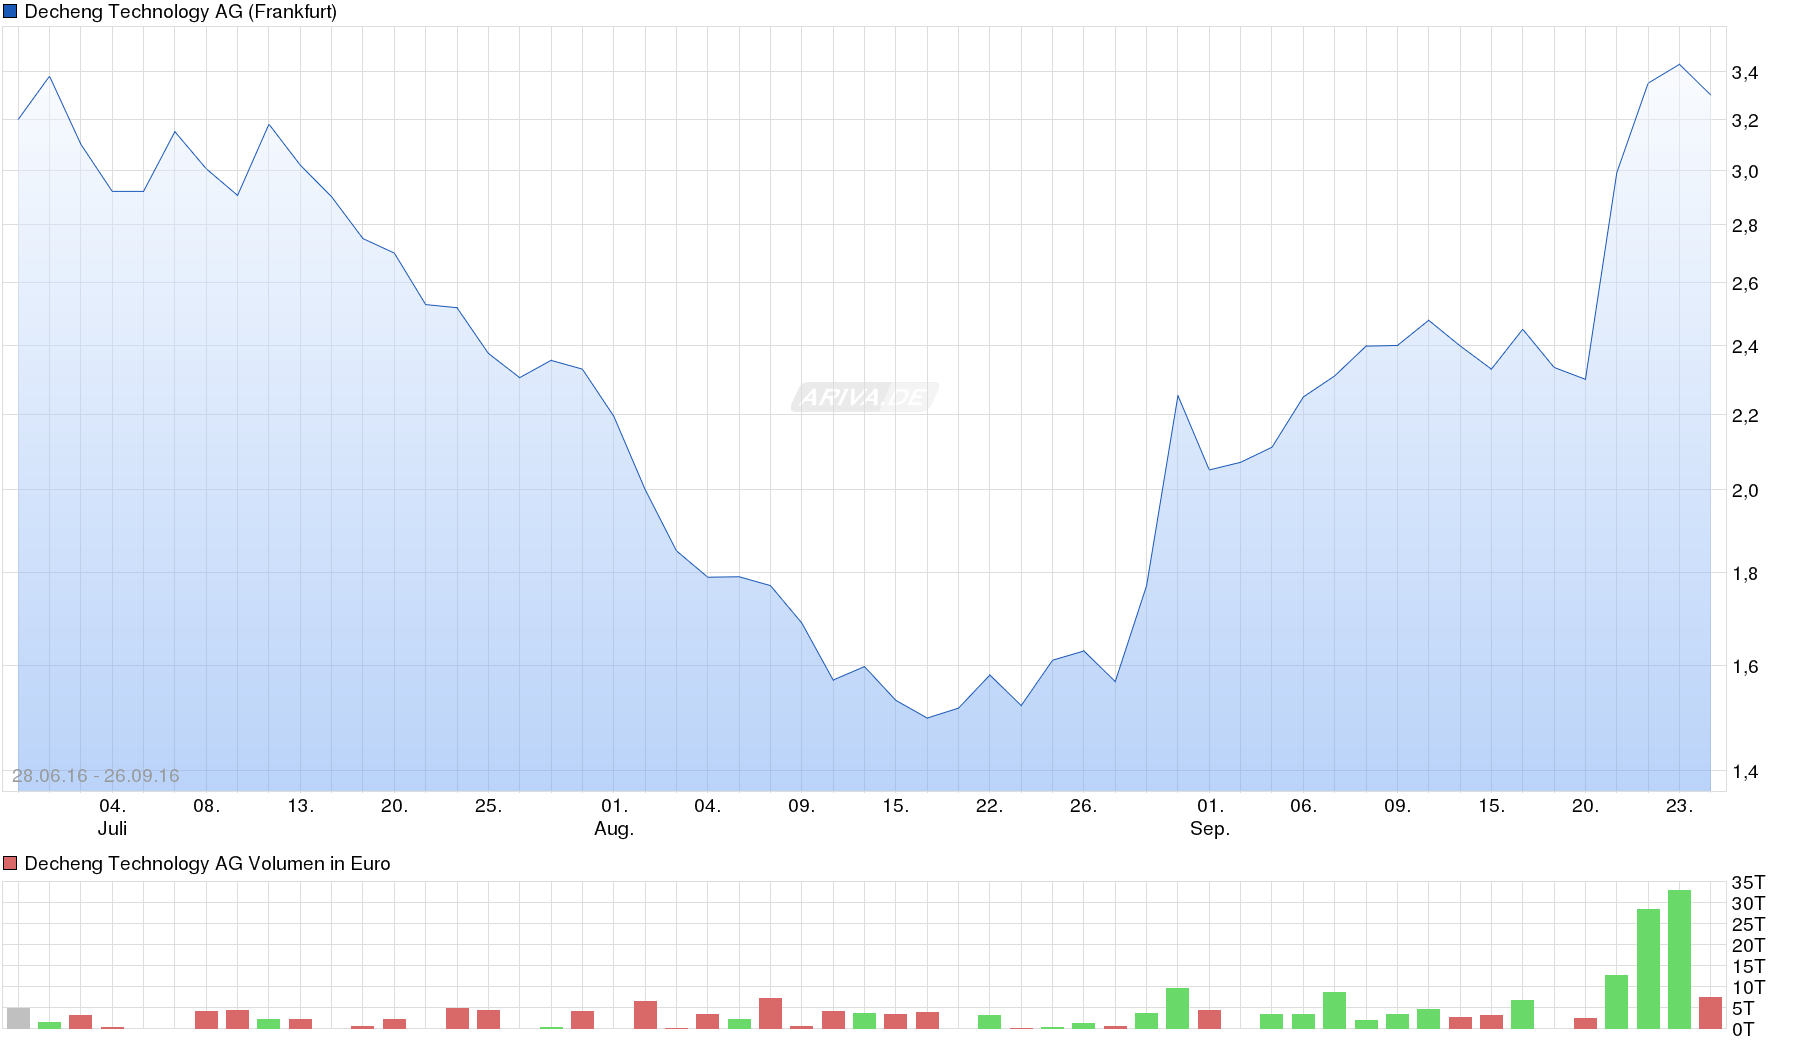Screen dimensions: 1800x1049
Task: Click the price peak around September 23
Action: pyautogui.click(x=1680, y=64)
